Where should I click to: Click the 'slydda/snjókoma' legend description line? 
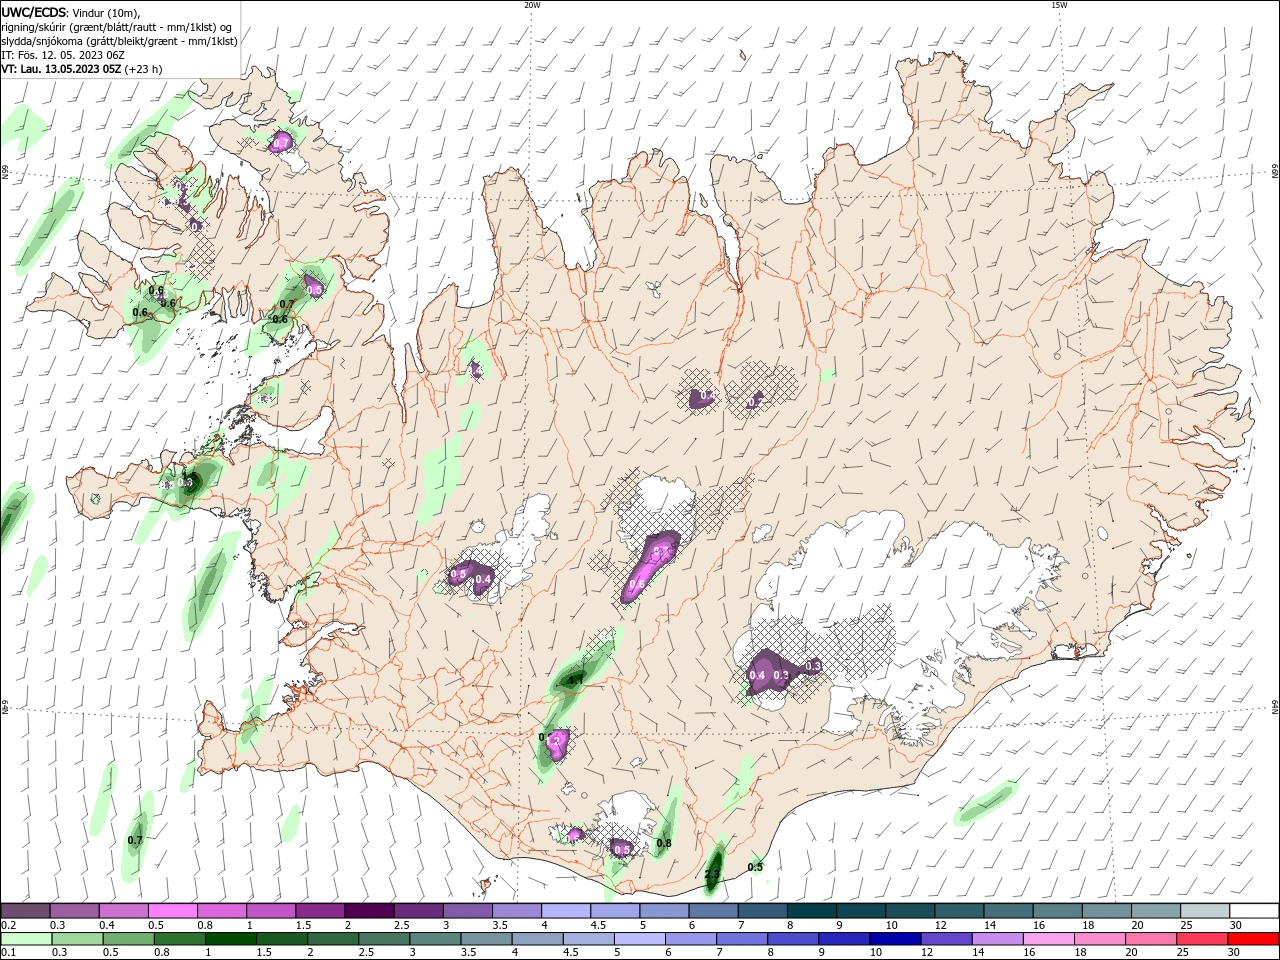119,41
